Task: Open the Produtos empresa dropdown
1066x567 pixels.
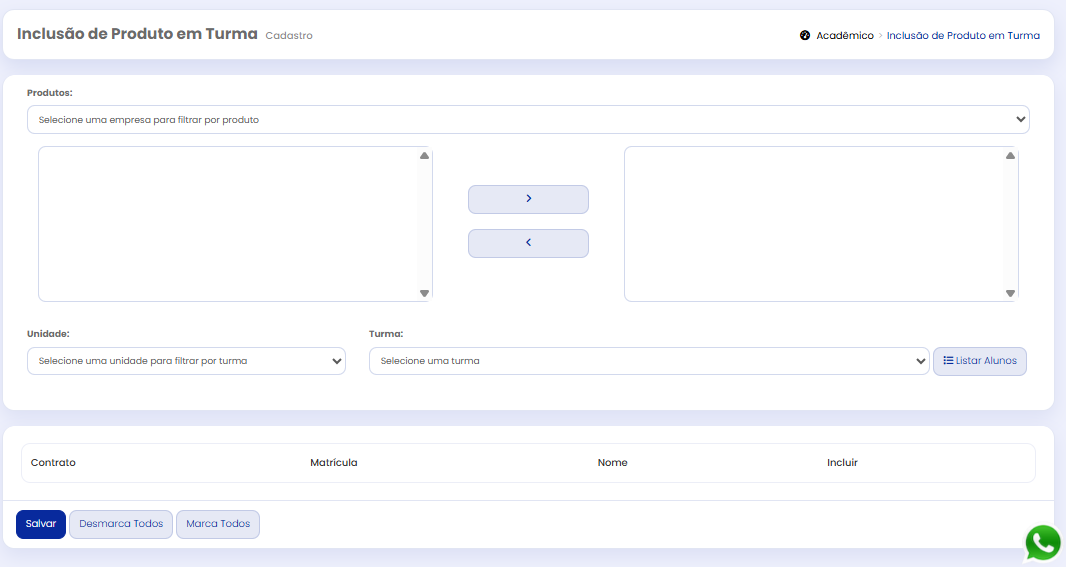Action: [x=528, y=120]
